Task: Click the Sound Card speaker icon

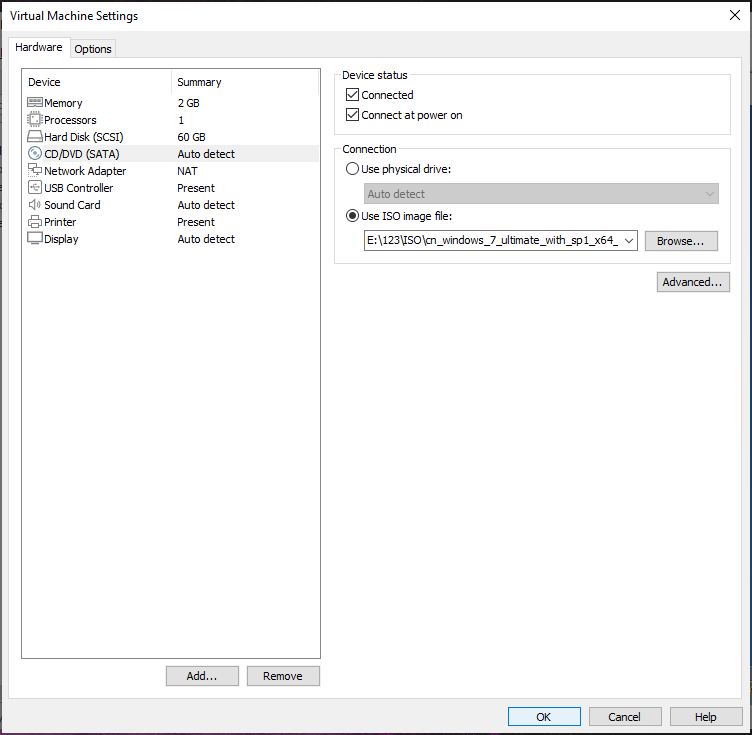Action: (x=35, y=205)
